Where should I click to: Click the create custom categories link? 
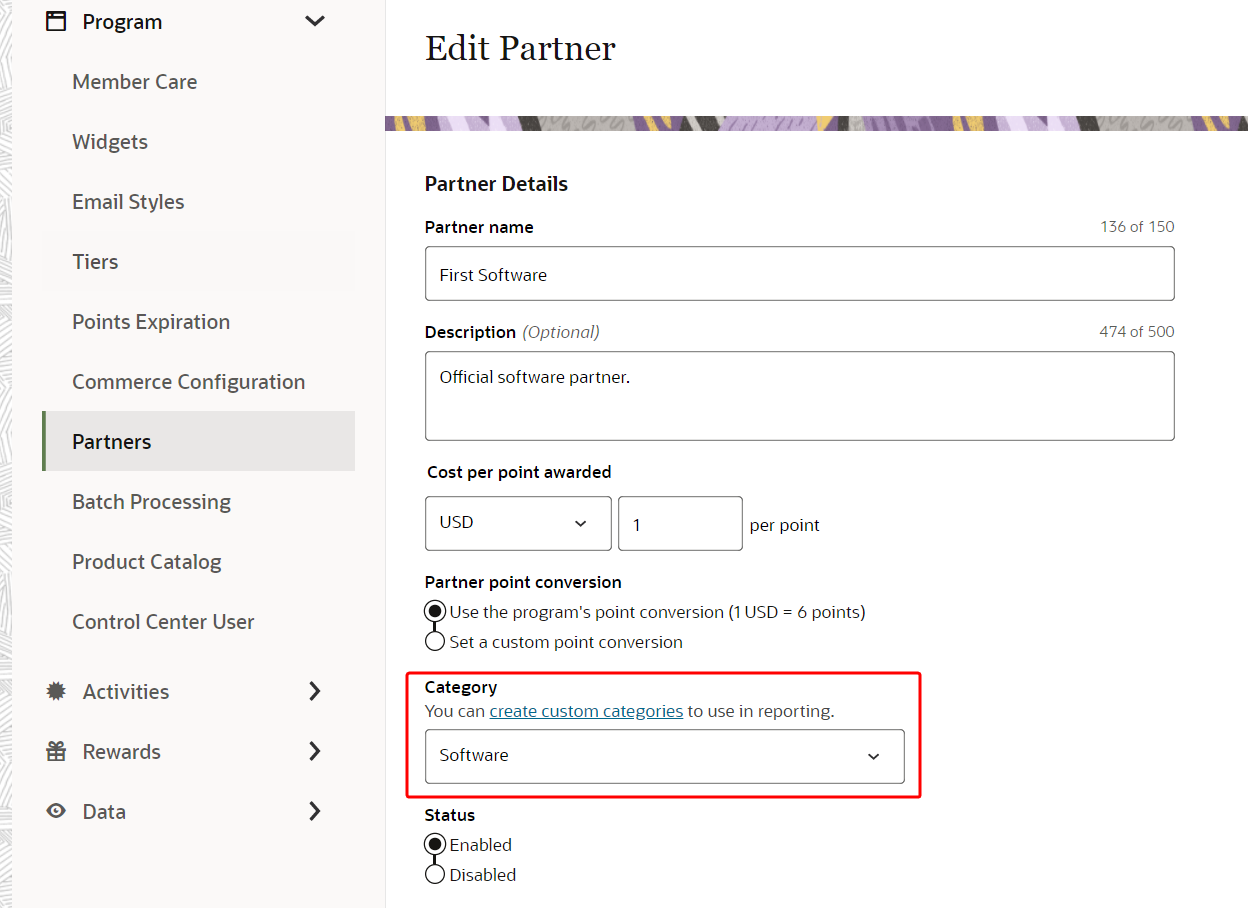(x=586, y=711)
